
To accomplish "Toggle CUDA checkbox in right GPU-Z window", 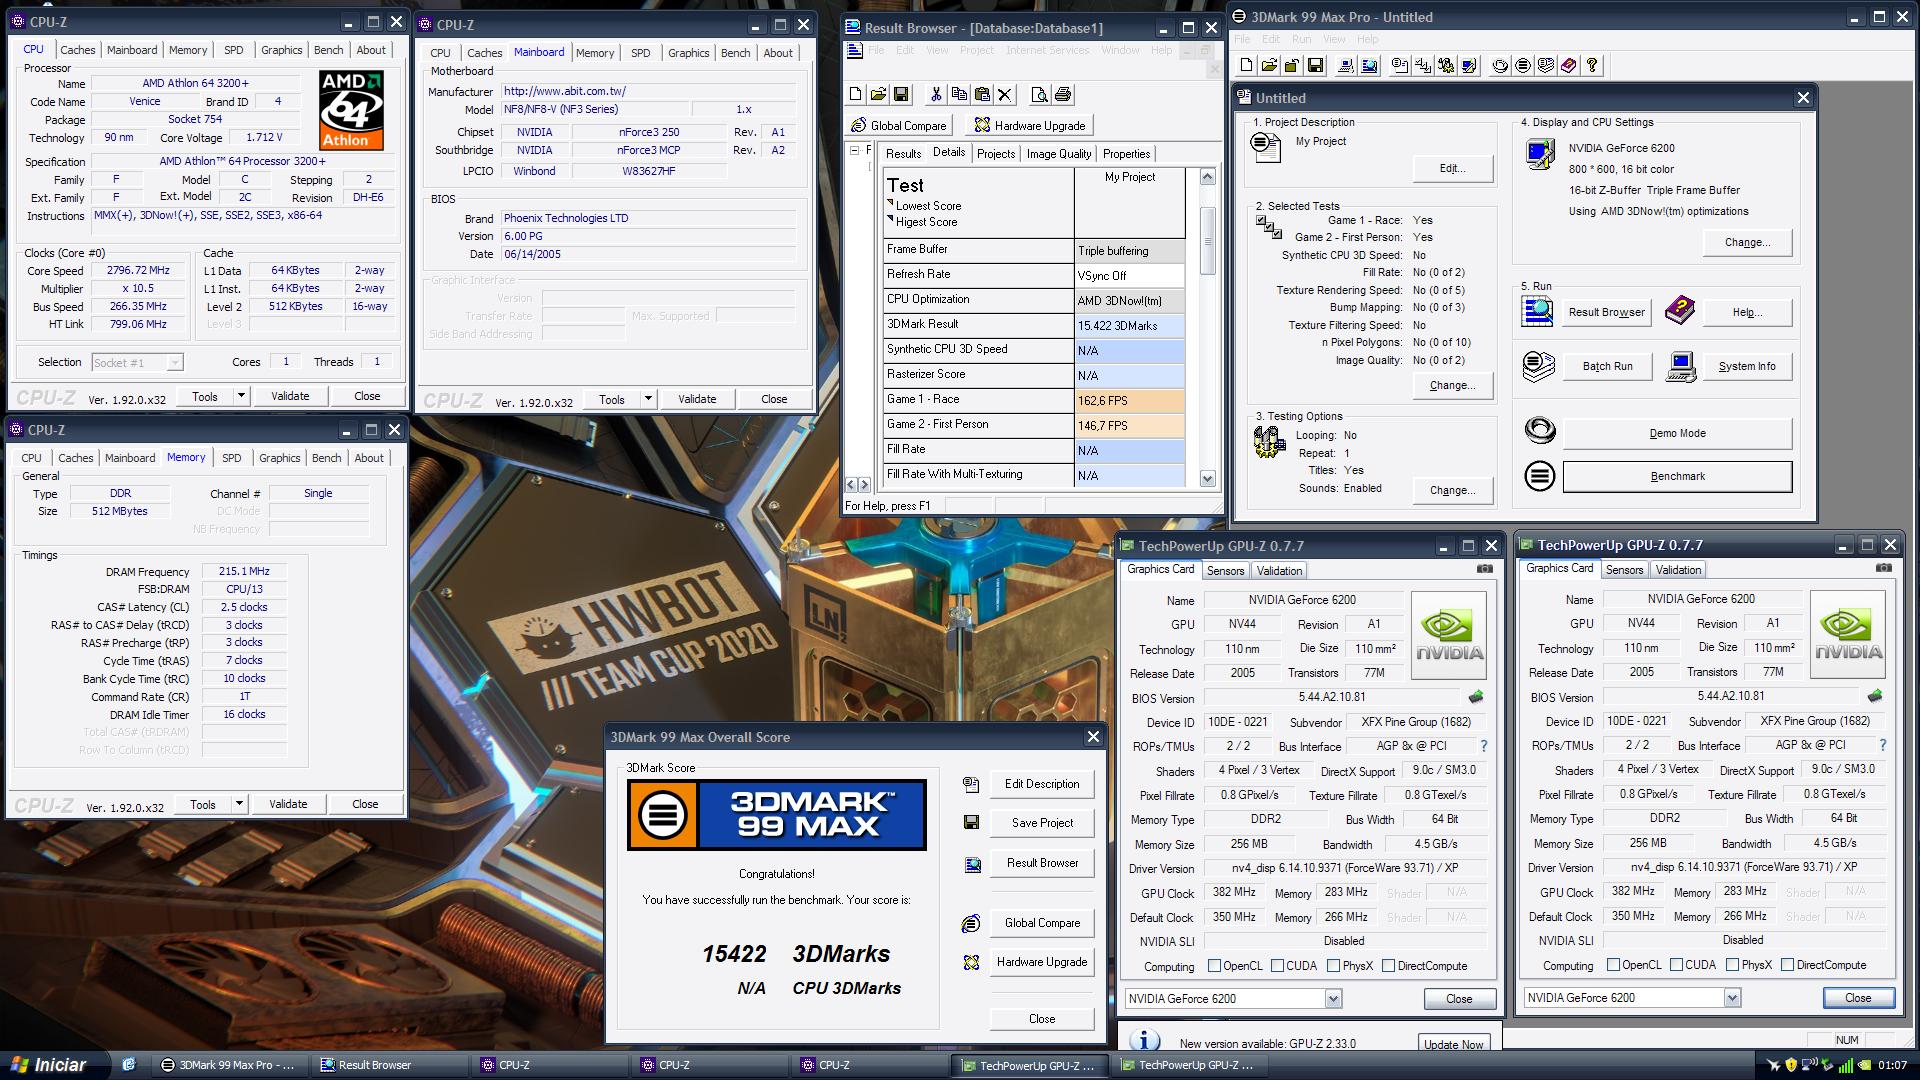I will click(x=1676, y=965).
